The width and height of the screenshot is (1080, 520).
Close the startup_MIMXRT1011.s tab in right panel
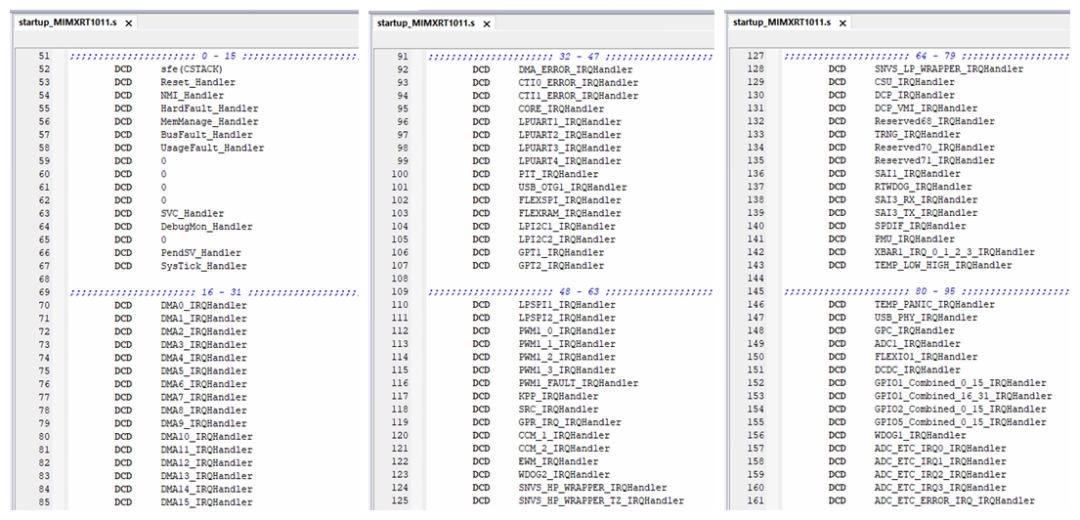843,23
